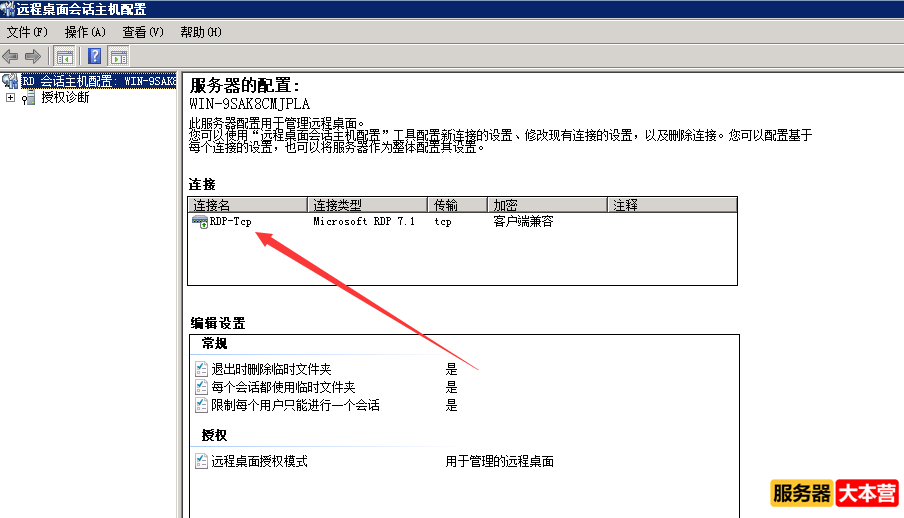Click icon beside 限制每个用户只能进行一个会话
The height and width of the screenshot is (518, 904).
(x=201, y=405)
